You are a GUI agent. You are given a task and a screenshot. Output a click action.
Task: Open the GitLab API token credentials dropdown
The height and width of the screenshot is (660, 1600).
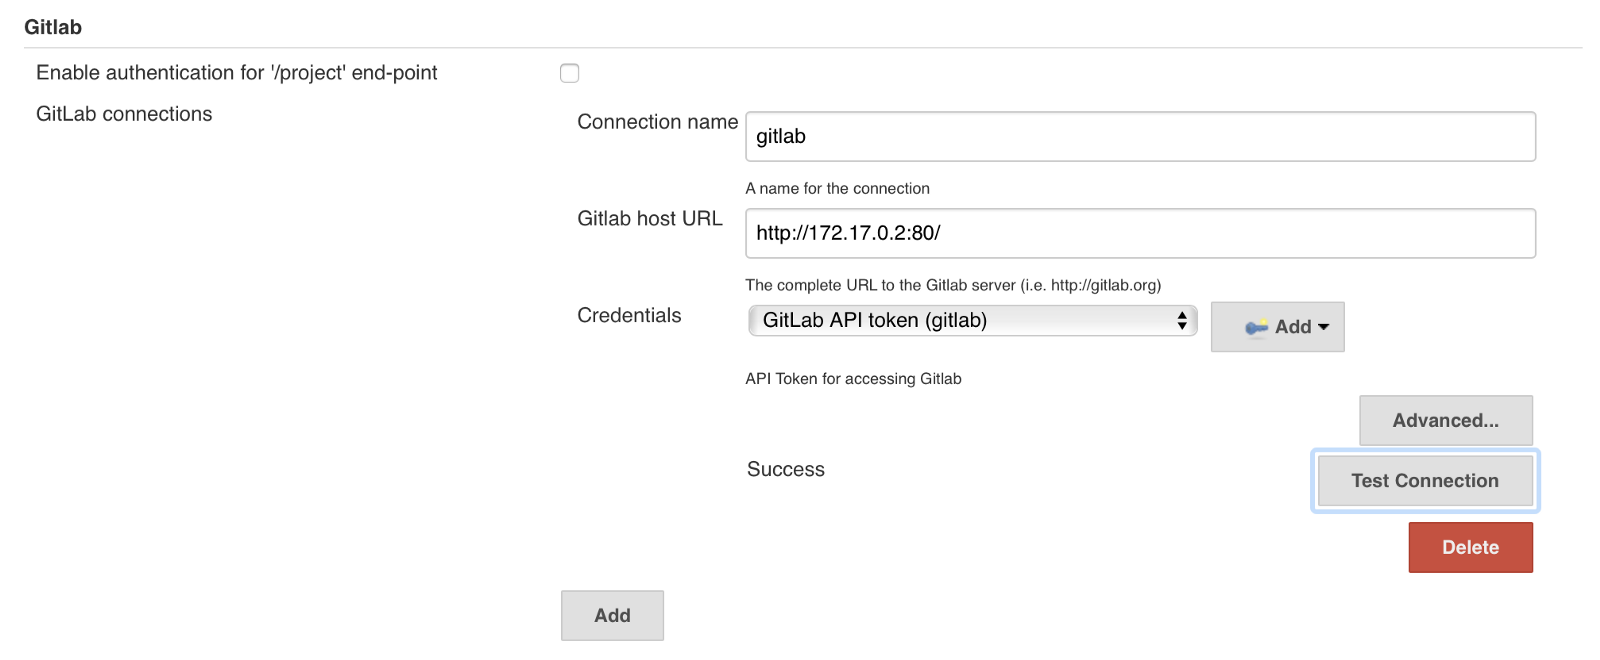point(972,320)
